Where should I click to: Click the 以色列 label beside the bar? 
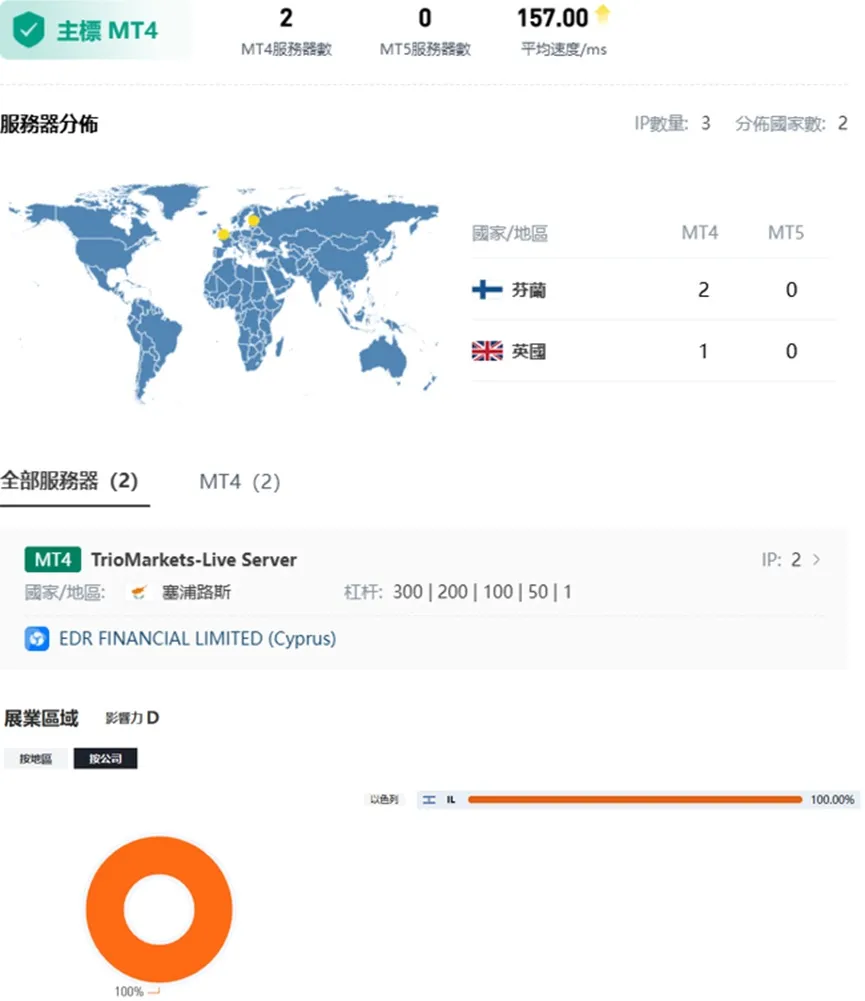[384, 799]
